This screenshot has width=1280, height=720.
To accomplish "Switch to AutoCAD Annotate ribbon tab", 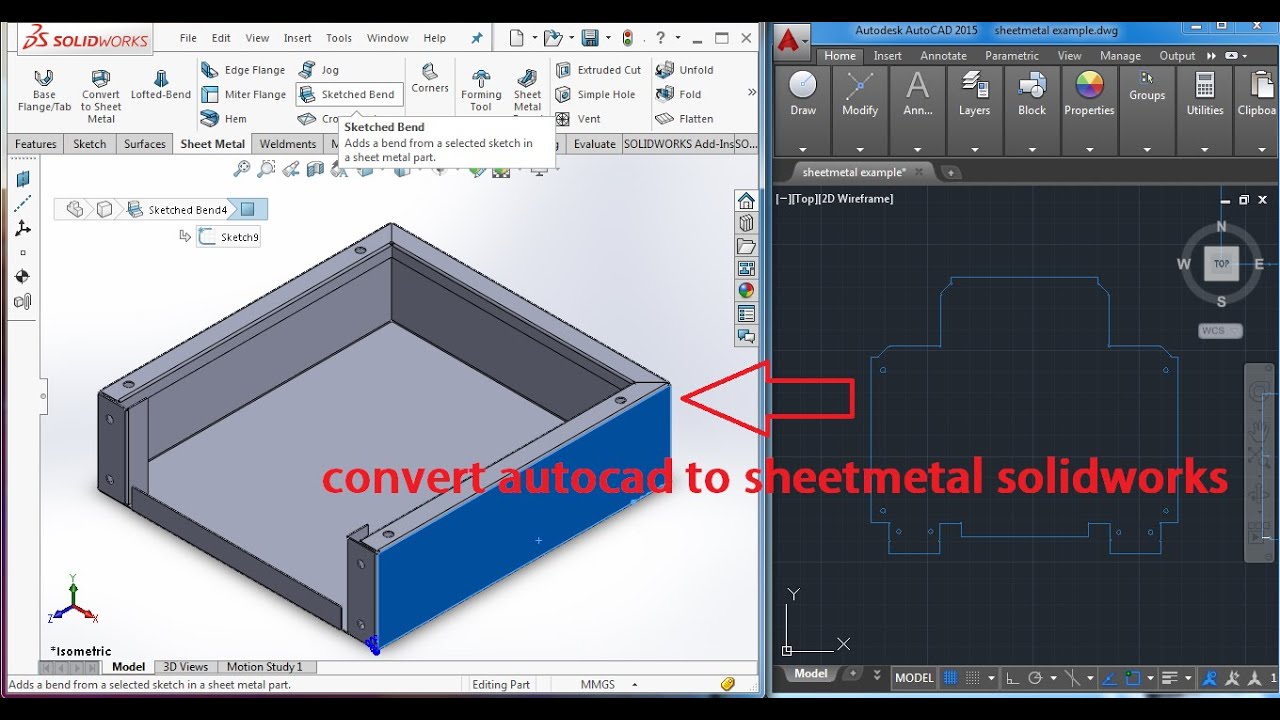I will [943, 56].
